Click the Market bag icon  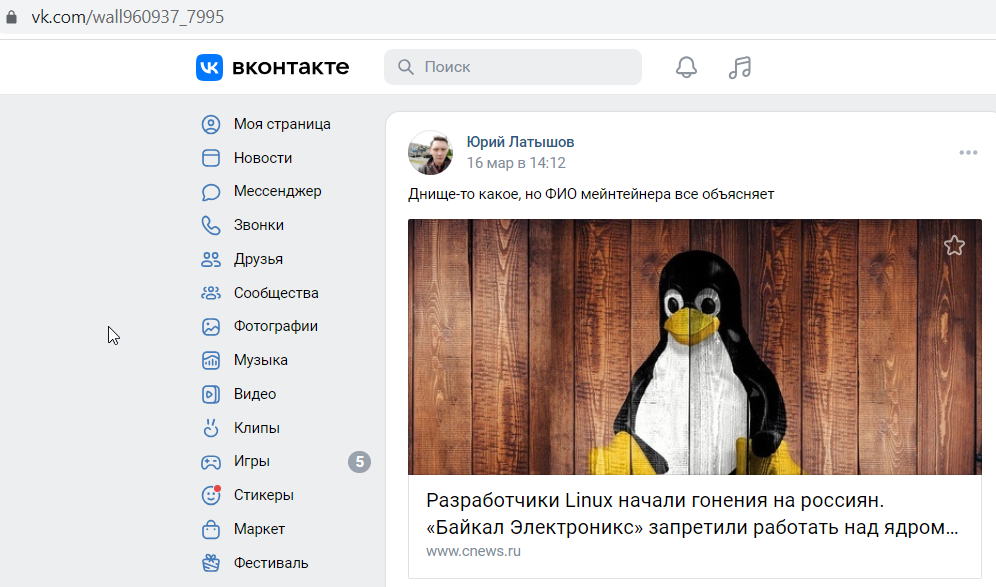[211, 529]
